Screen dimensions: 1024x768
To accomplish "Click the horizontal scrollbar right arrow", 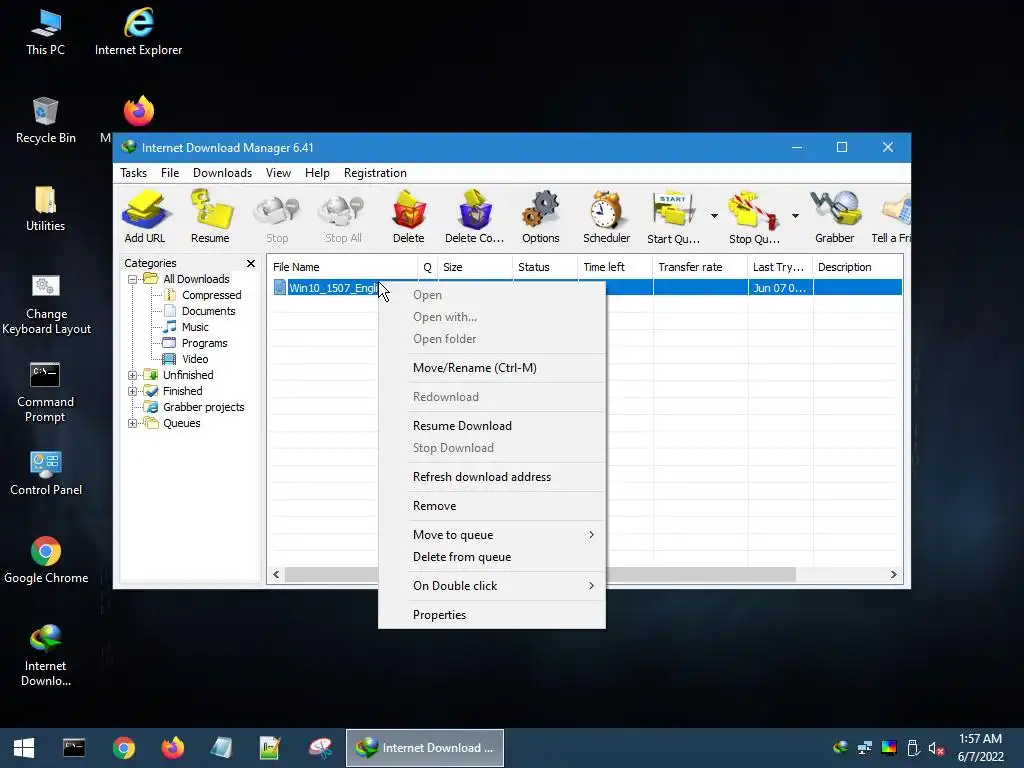I will (x=893, y=575).
